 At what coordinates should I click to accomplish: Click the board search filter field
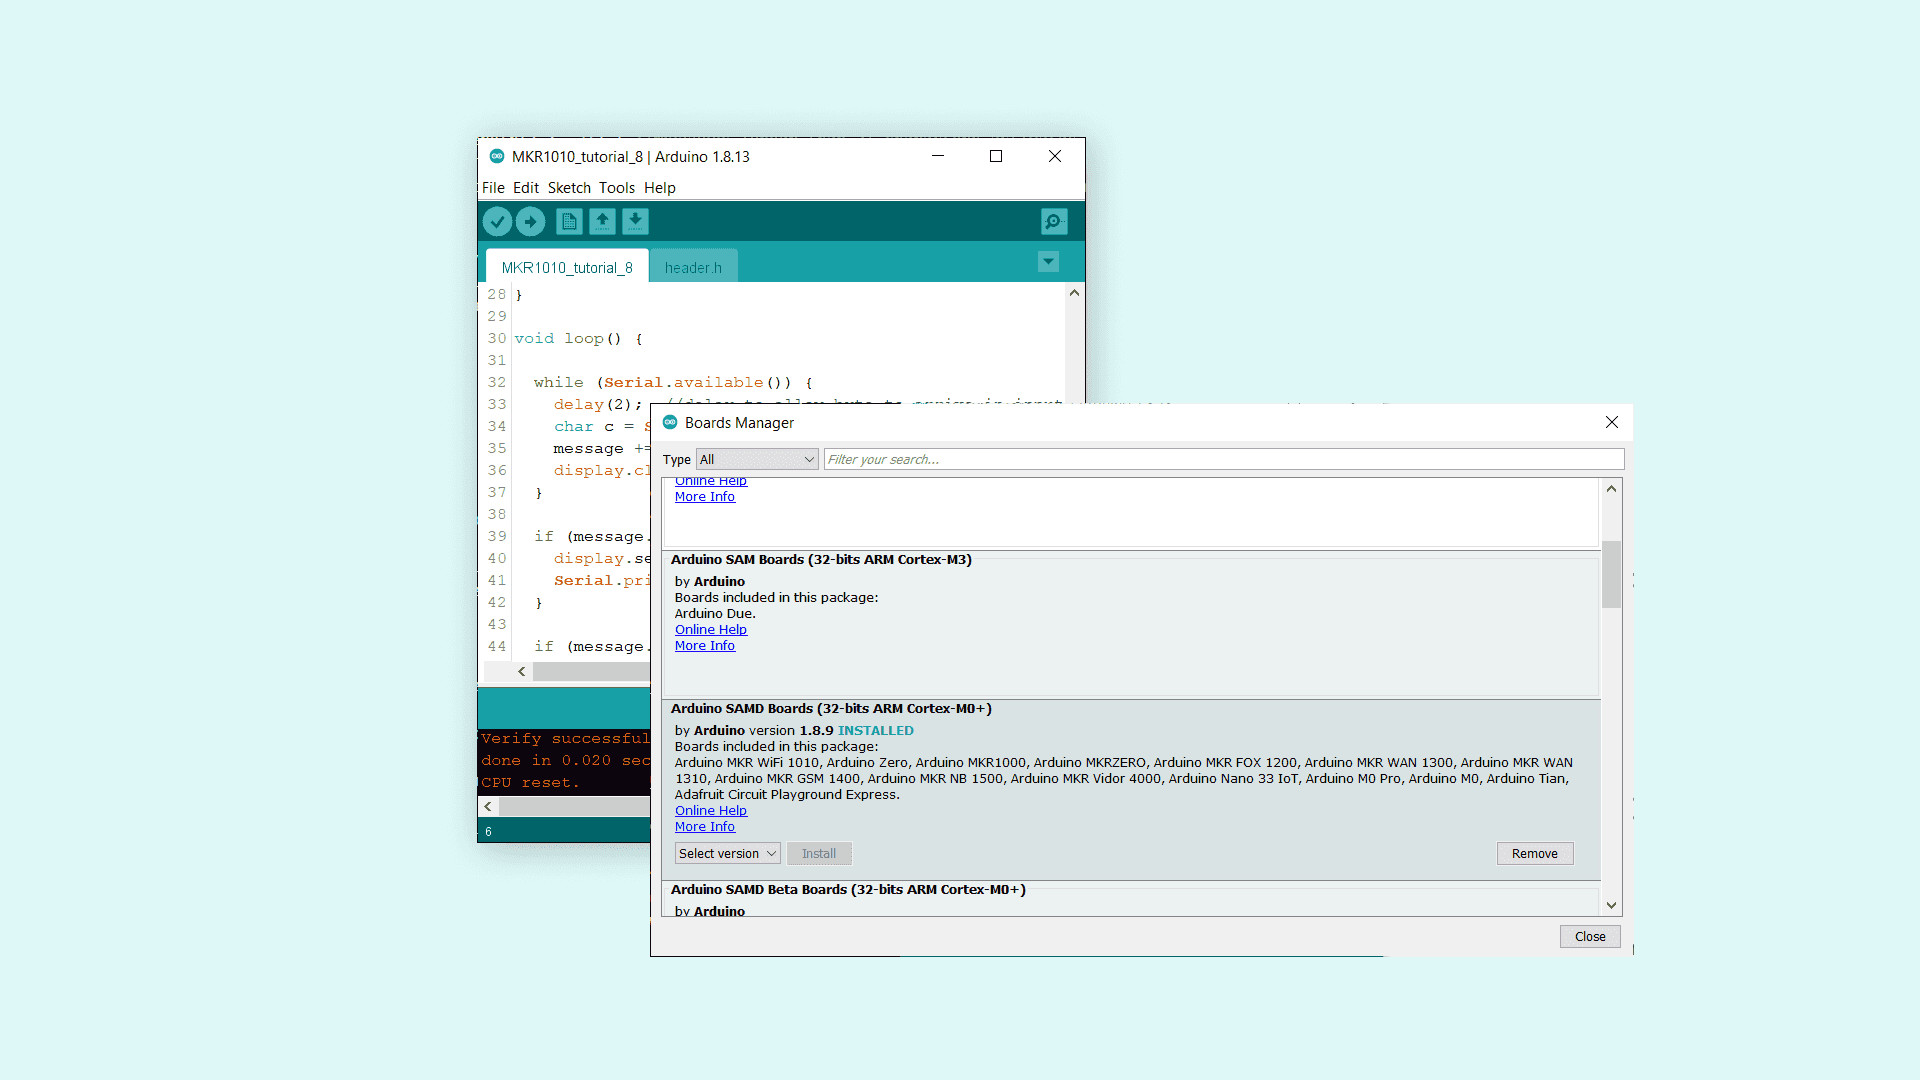(1223, 460)
